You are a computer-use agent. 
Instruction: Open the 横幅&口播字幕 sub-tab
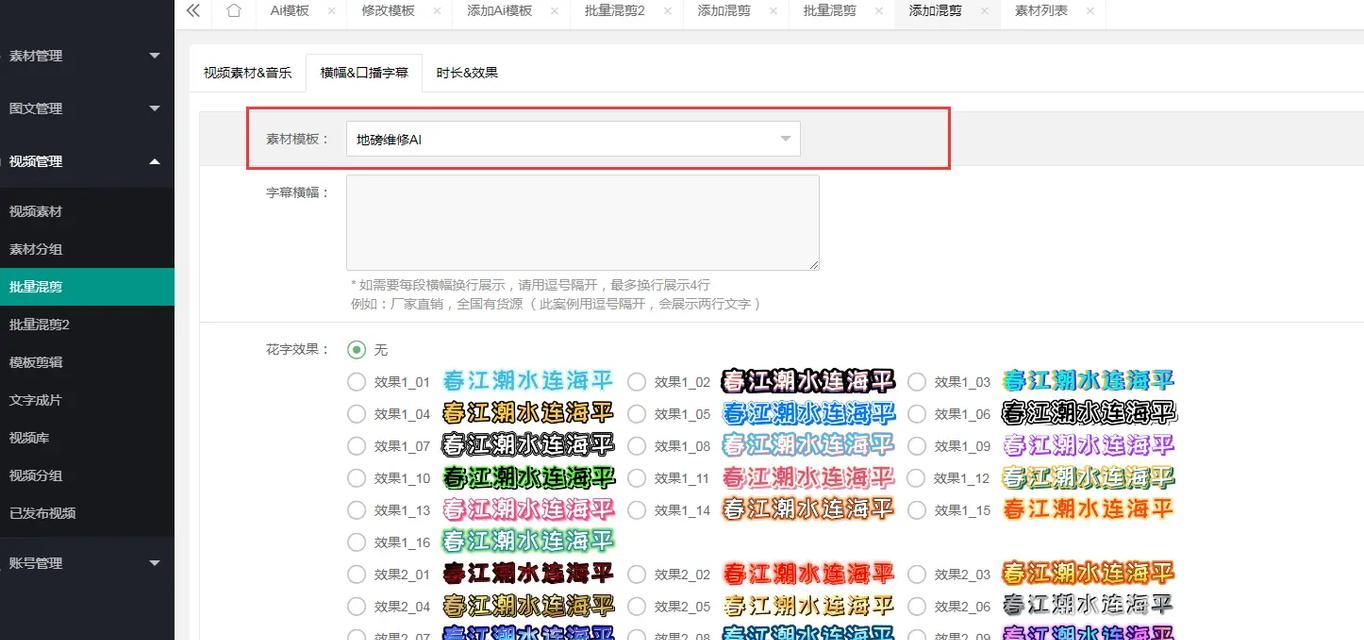coord(364,73)
